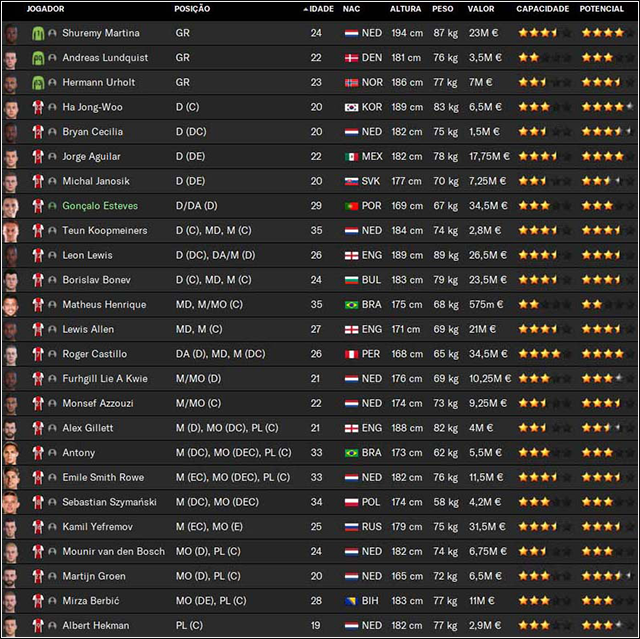Click Albert Hekman's age 19
This screenshot has width=640, height=639.
(316, 626)
